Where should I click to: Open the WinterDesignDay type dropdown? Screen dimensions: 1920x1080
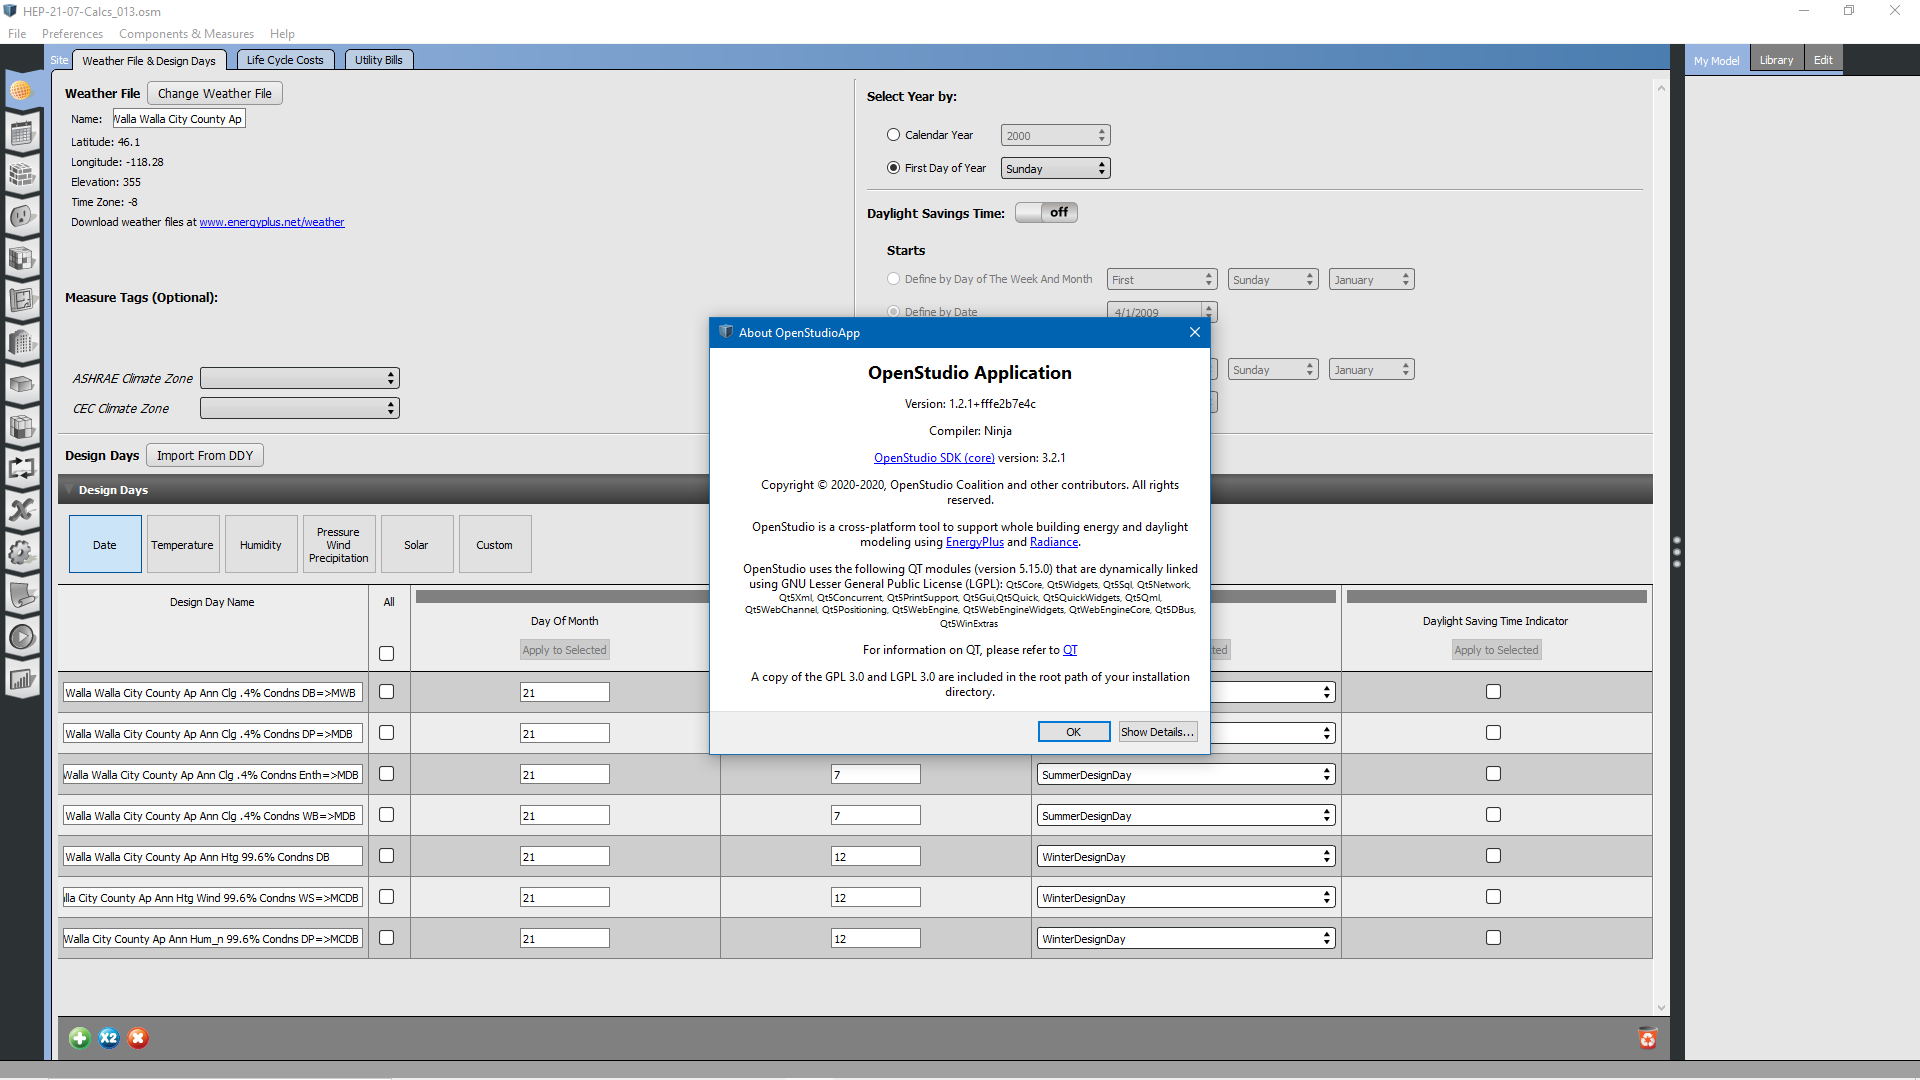(x=1184, y=856)
